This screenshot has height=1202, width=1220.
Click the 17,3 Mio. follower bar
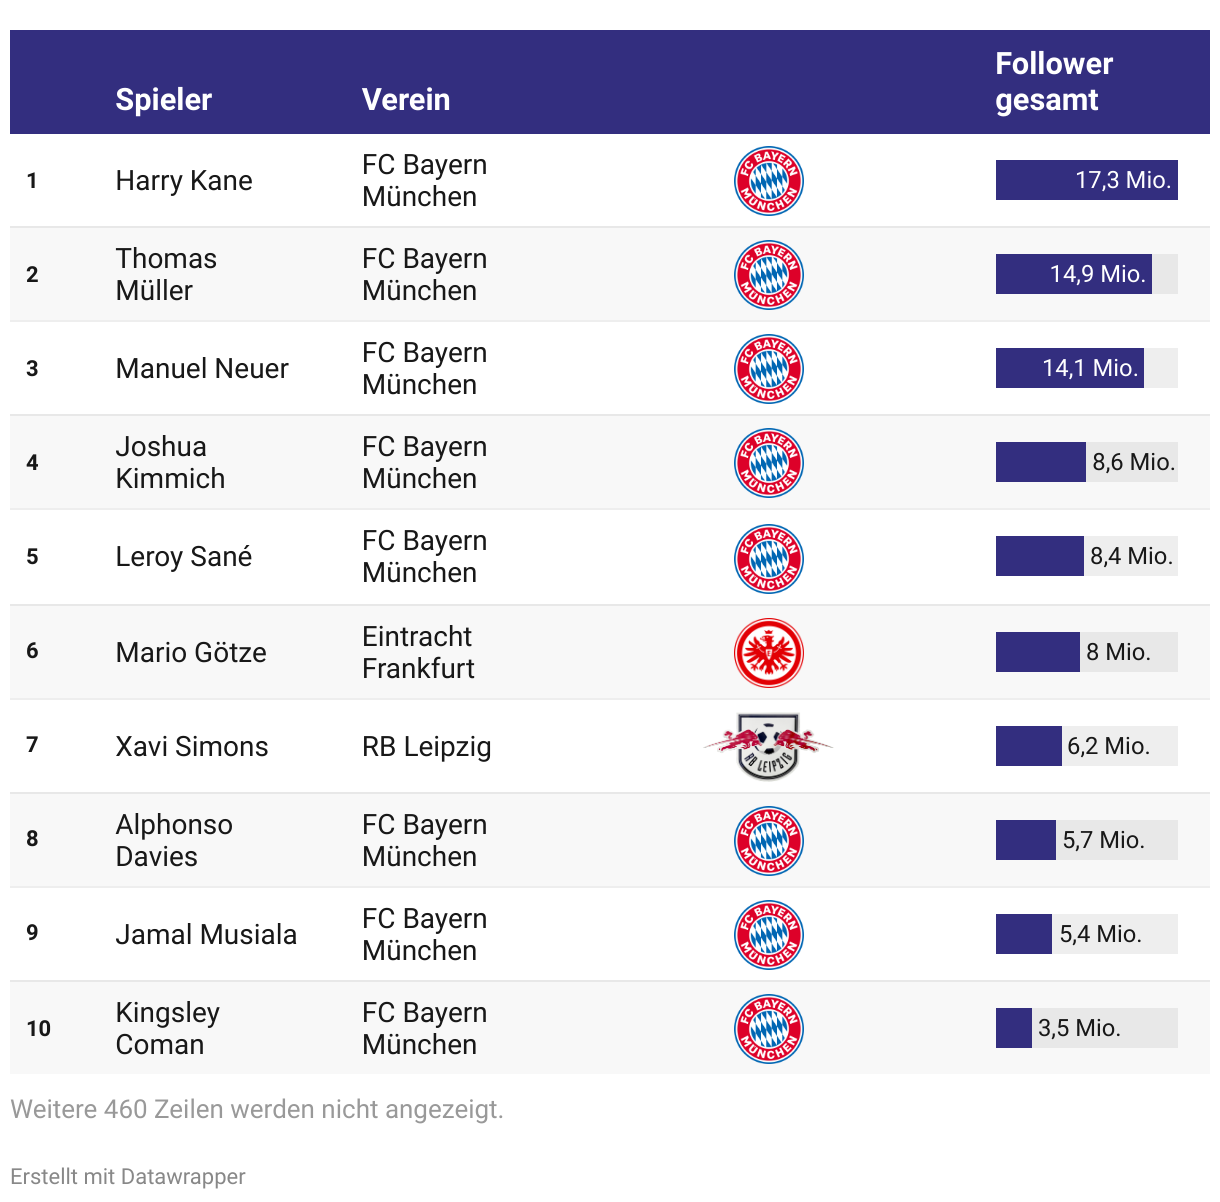pyautogui.click(x=1087, y=180)
